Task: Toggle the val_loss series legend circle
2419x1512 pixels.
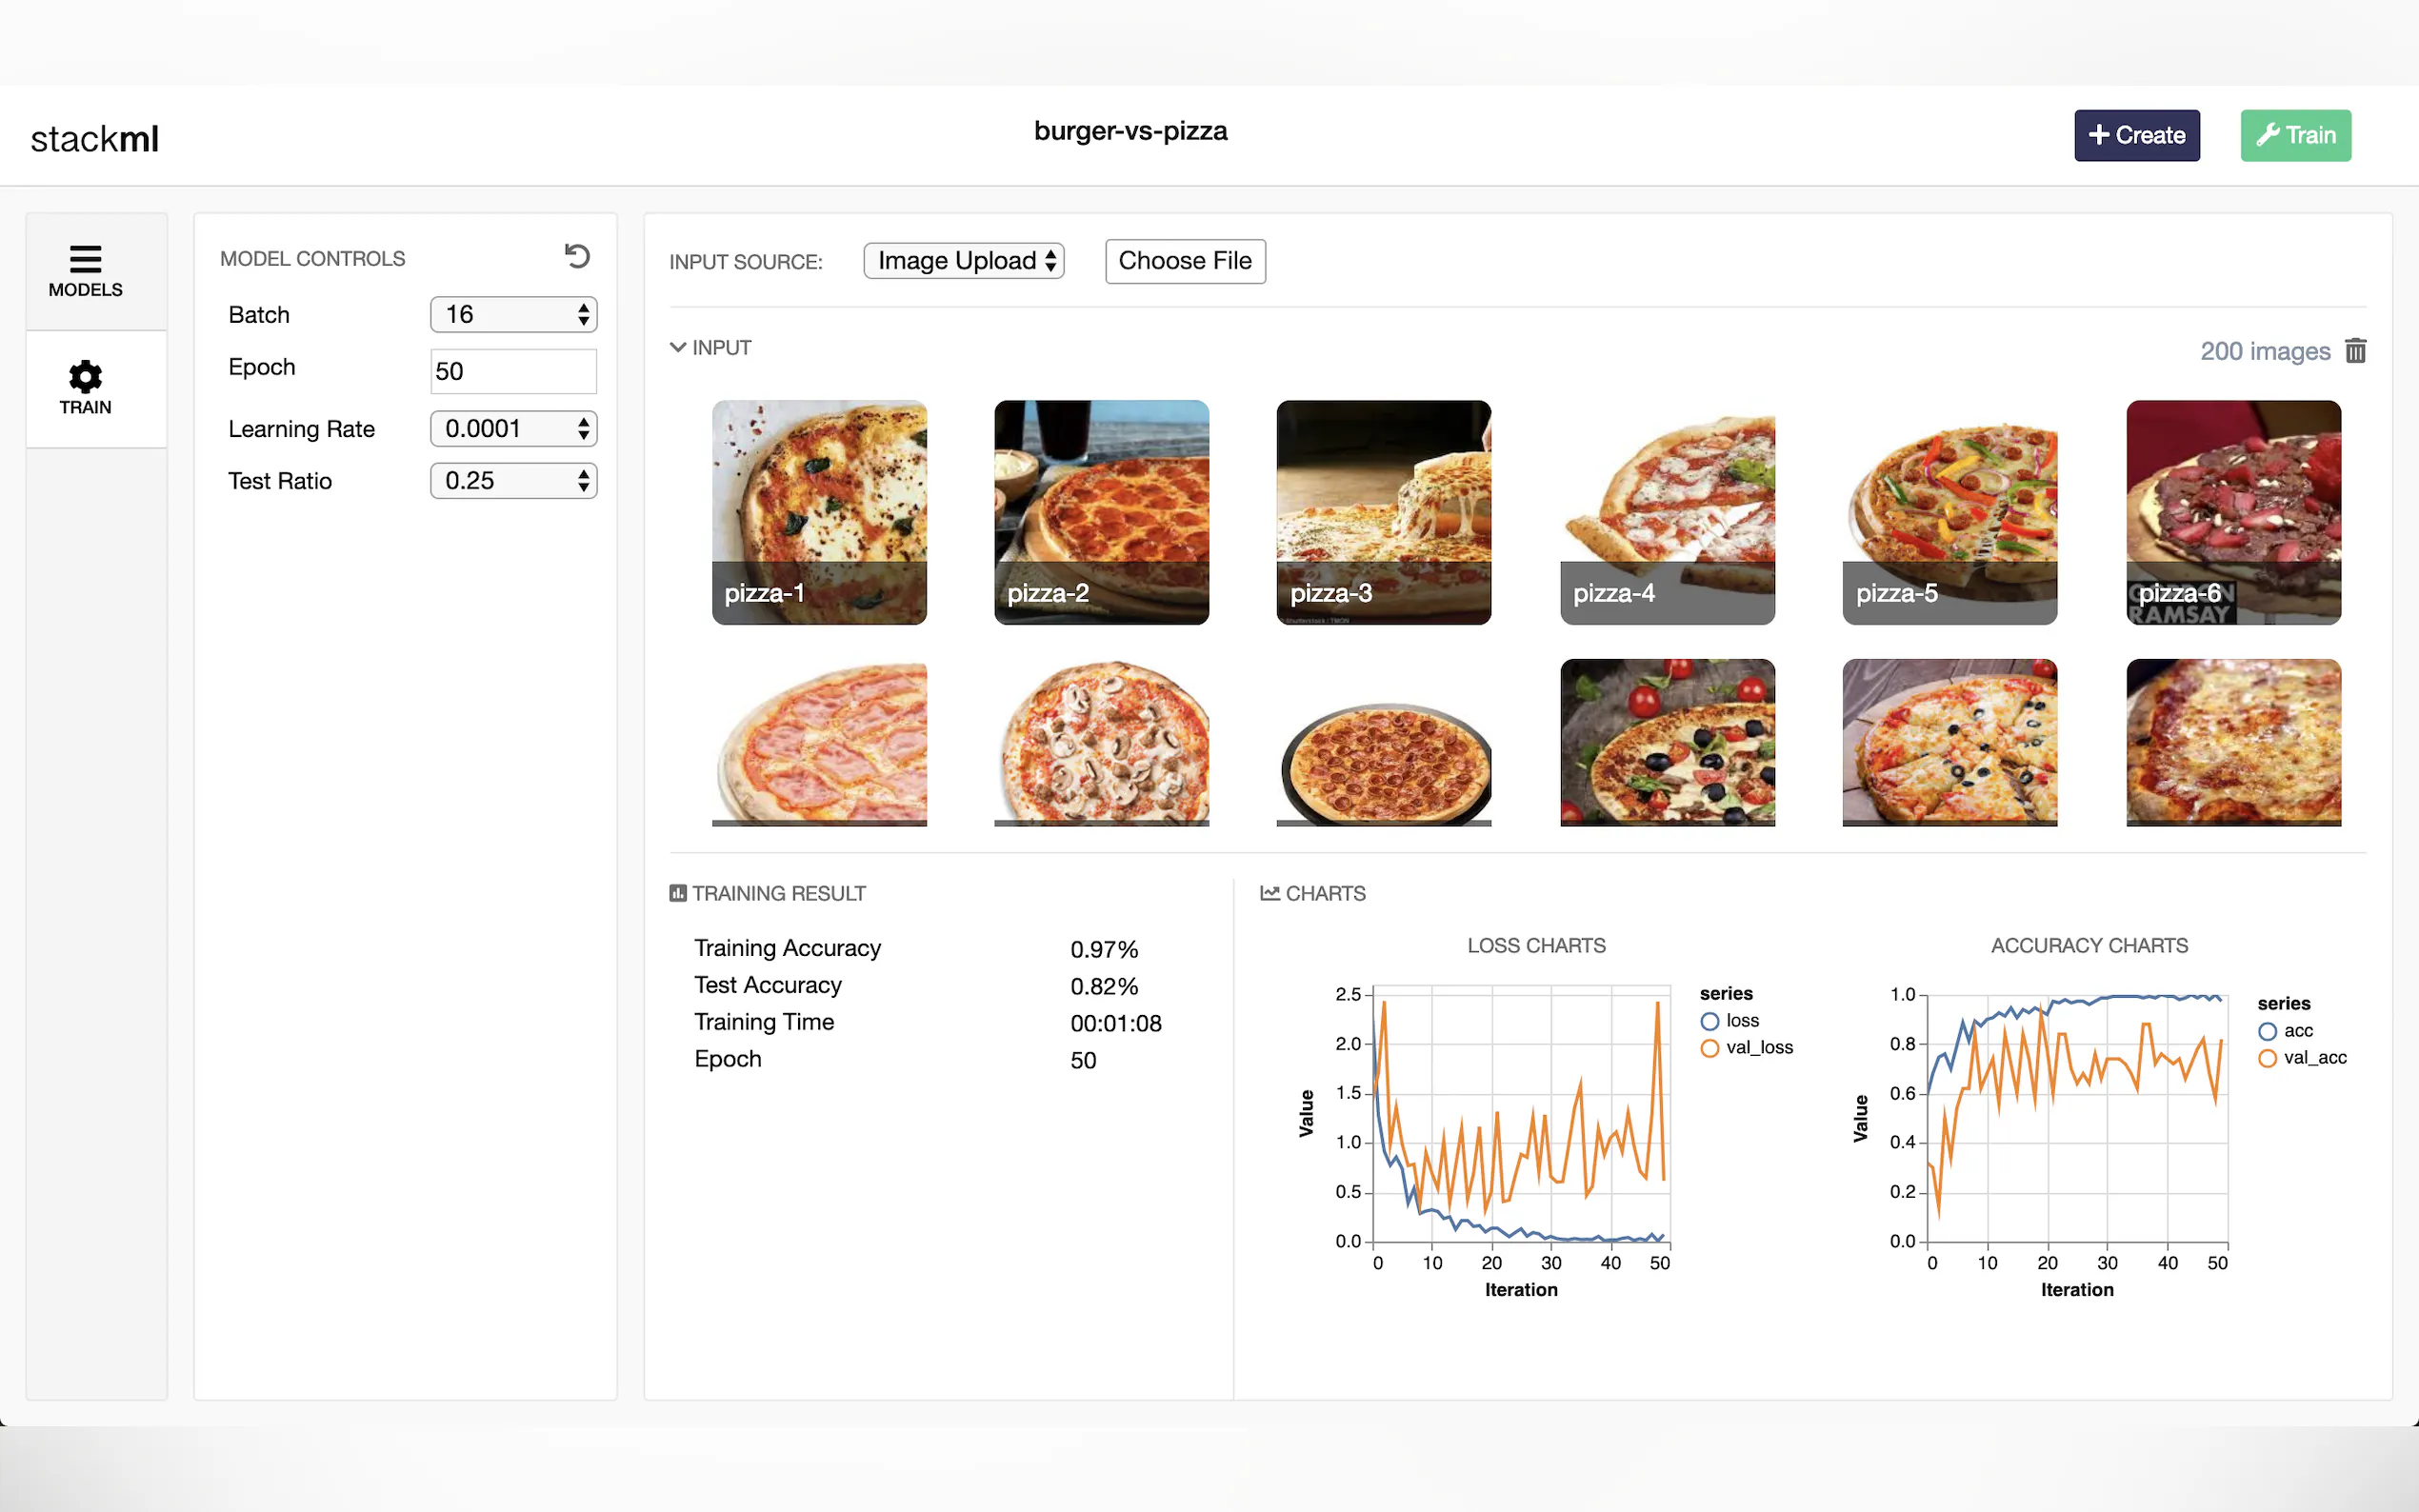Action: 1710,1048
